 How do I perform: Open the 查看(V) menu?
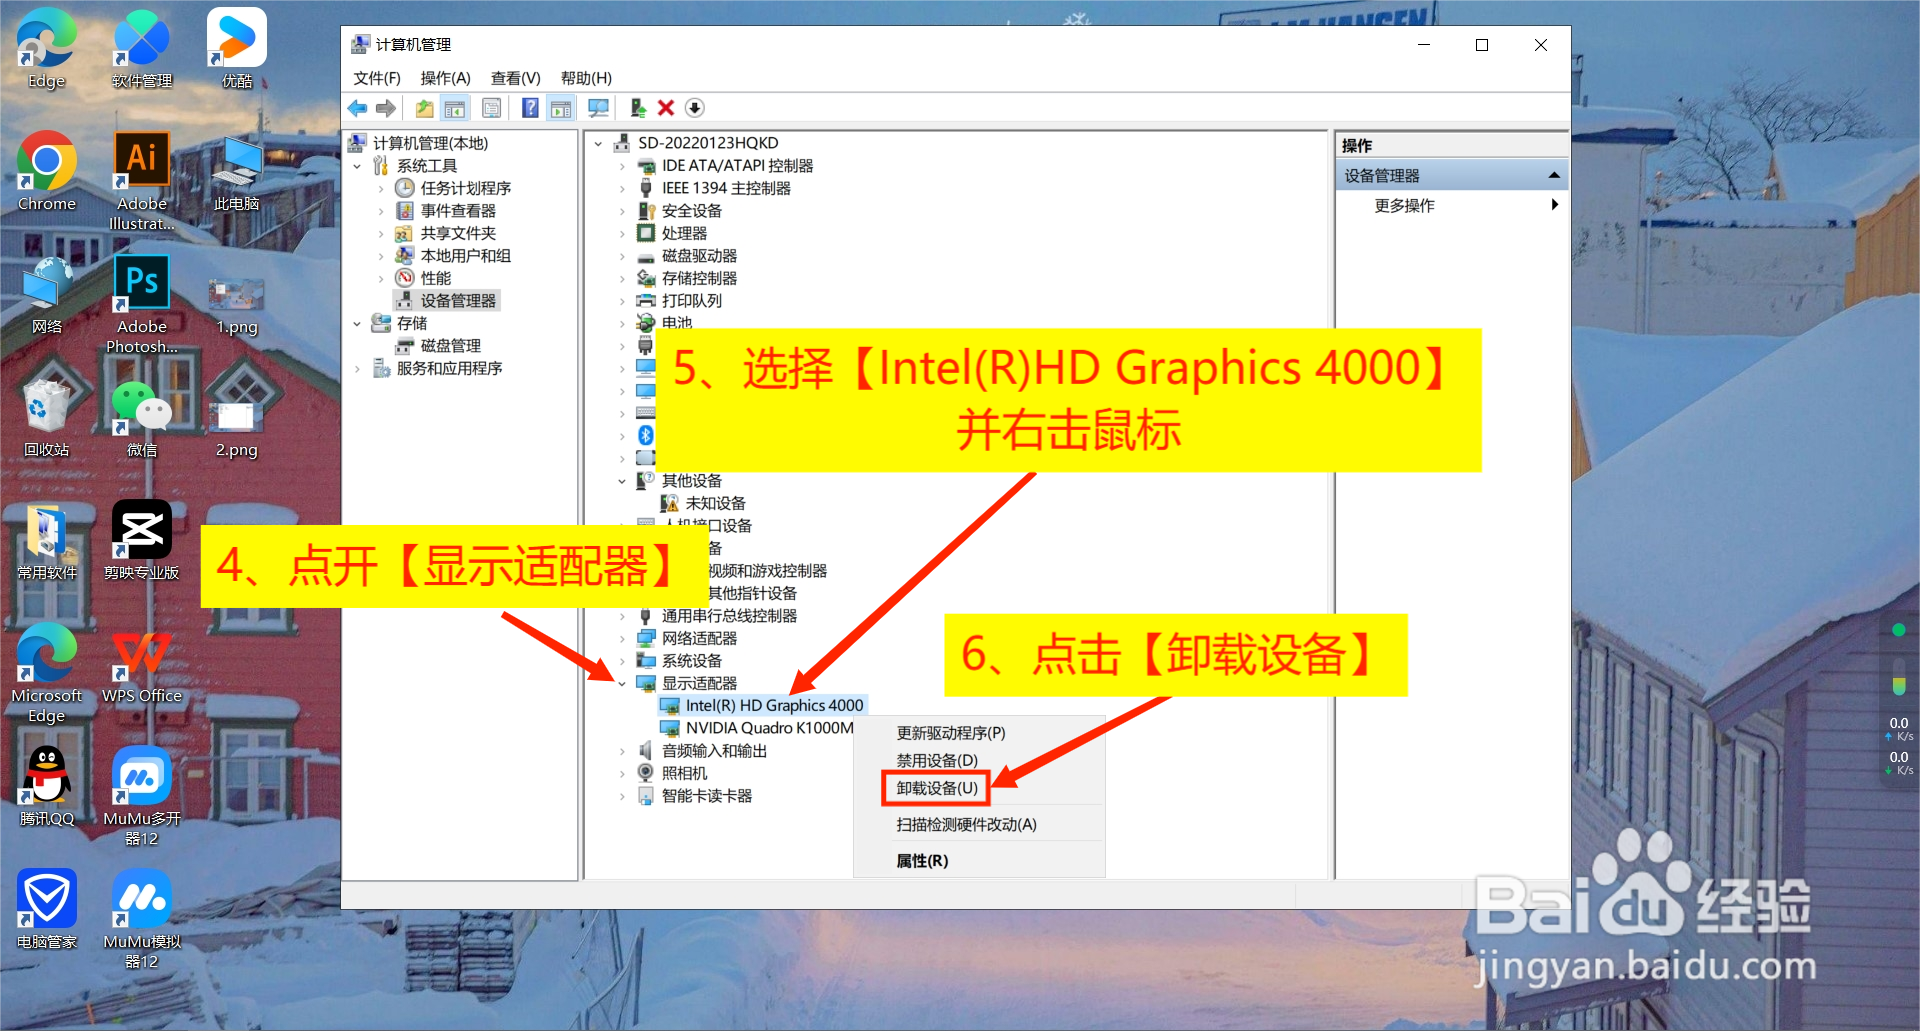[x=515, y=77]
